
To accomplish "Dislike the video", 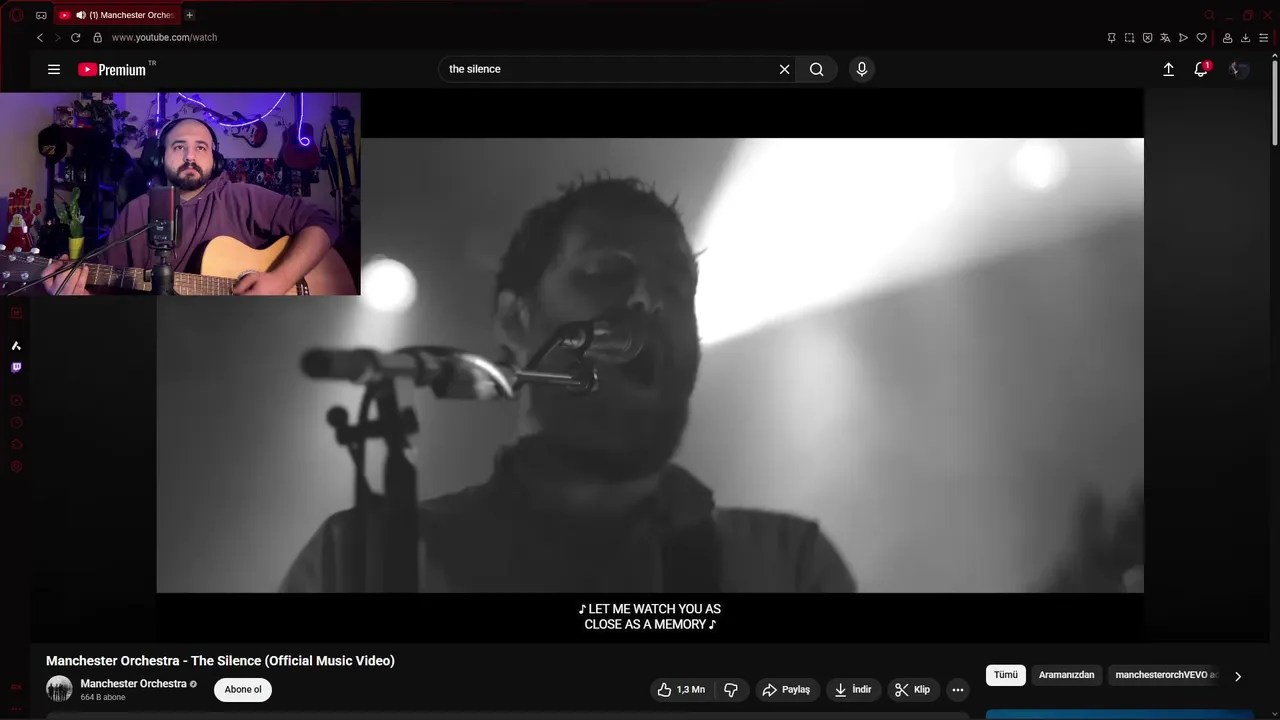I will click(x=731, y=690).
